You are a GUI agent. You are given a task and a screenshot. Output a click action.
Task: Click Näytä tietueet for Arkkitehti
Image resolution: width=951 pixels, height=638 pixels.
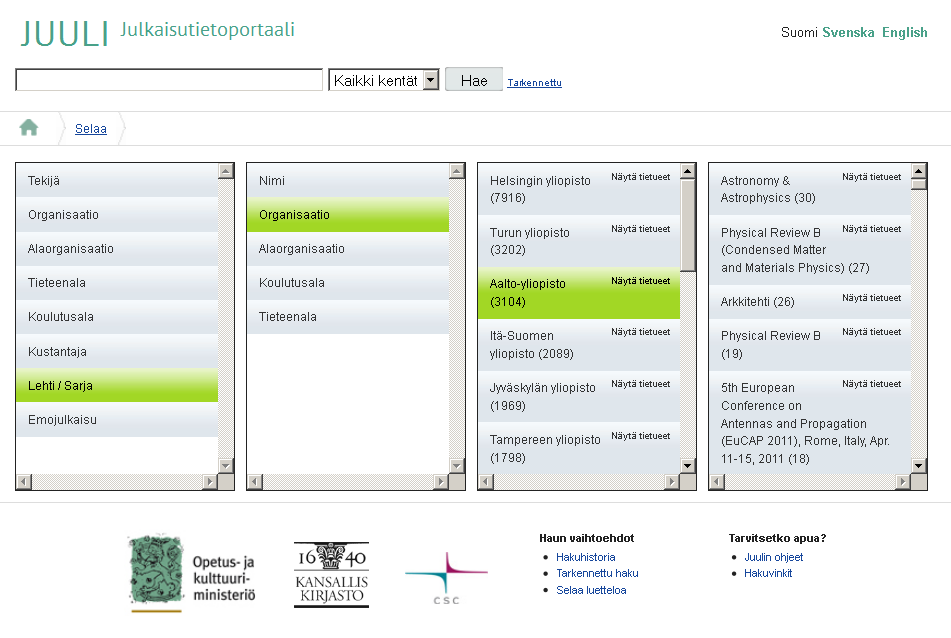(872, 298)
